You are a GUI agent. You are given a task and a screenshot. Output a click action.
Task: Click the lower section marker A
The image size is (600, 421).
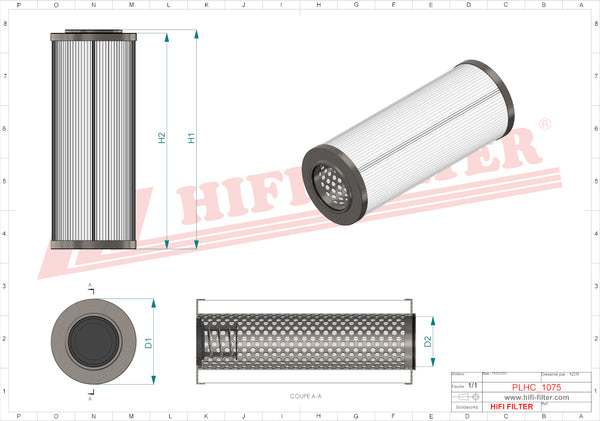(x=91, y=397)
